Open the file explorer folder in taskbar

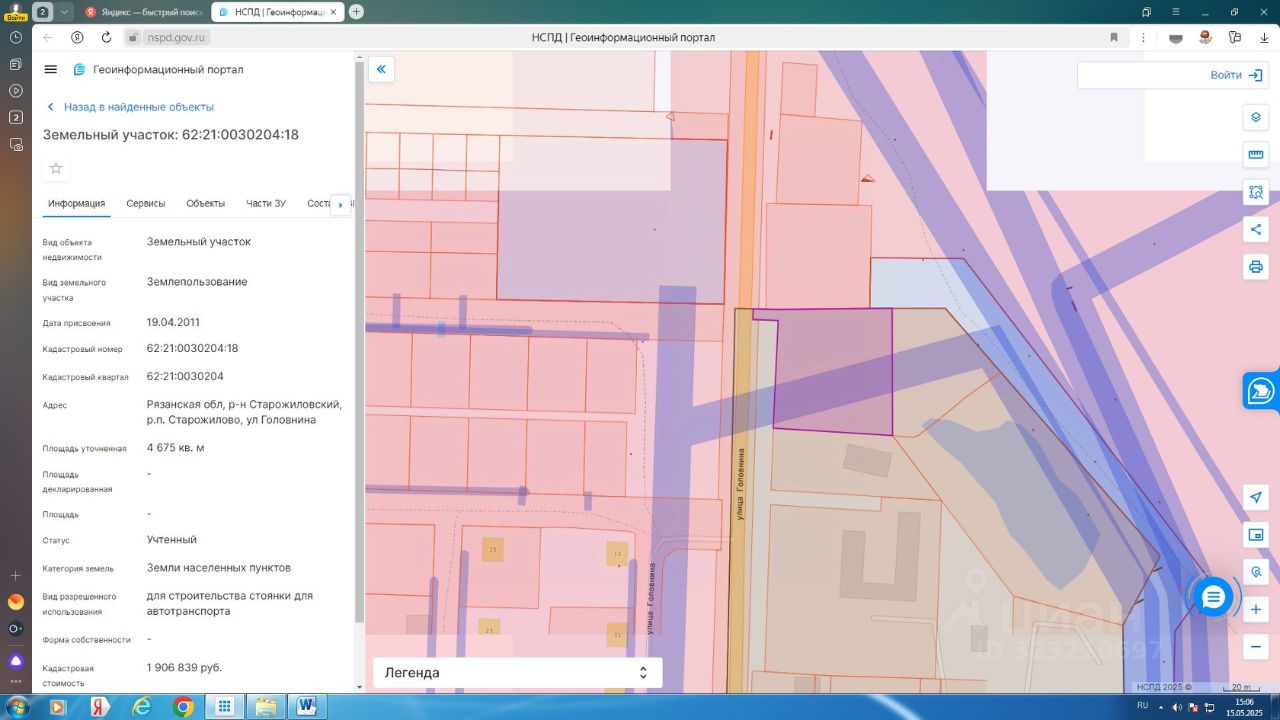pyautogui.click(x=266, y=707)
